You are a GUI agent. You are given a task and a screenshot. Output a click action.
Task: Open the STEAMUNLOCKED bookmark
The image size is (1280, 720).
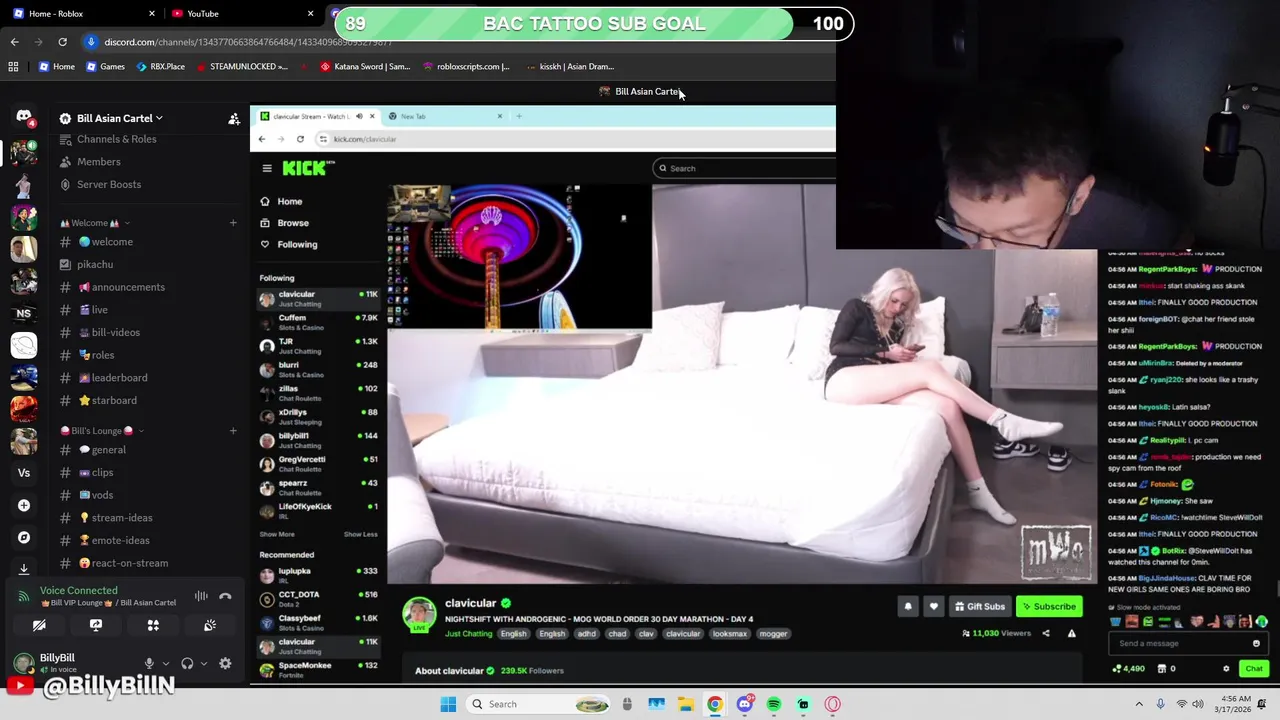(x=242, y=67)
